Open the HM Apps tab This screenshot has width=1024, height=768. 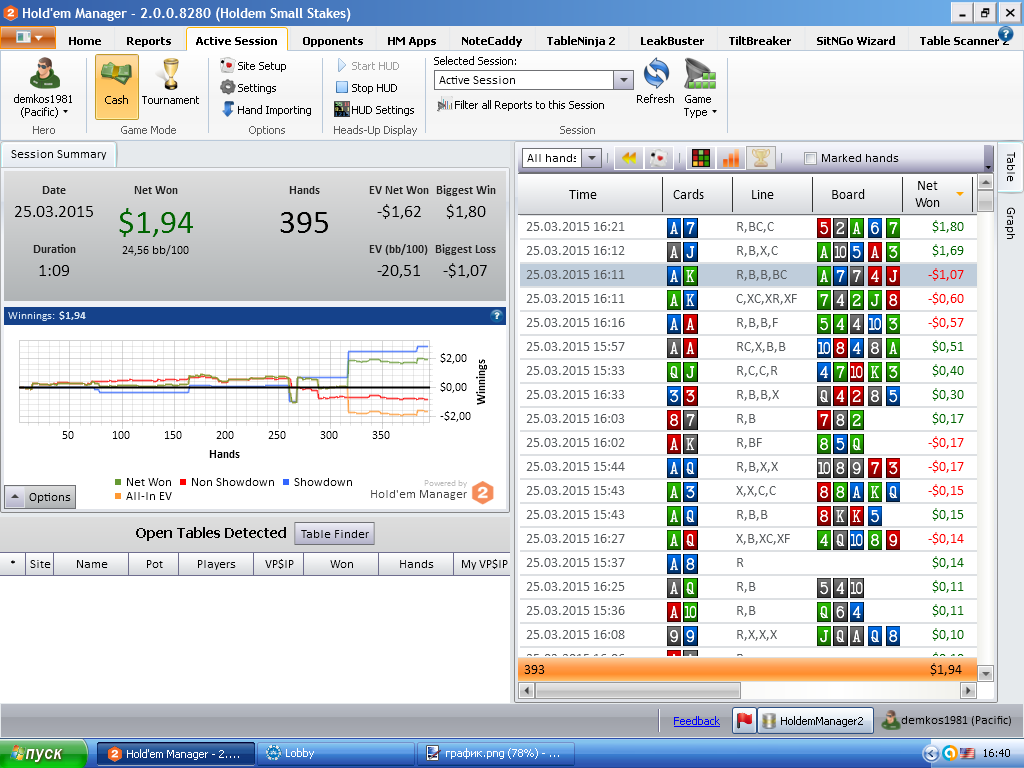pos(411,40)
